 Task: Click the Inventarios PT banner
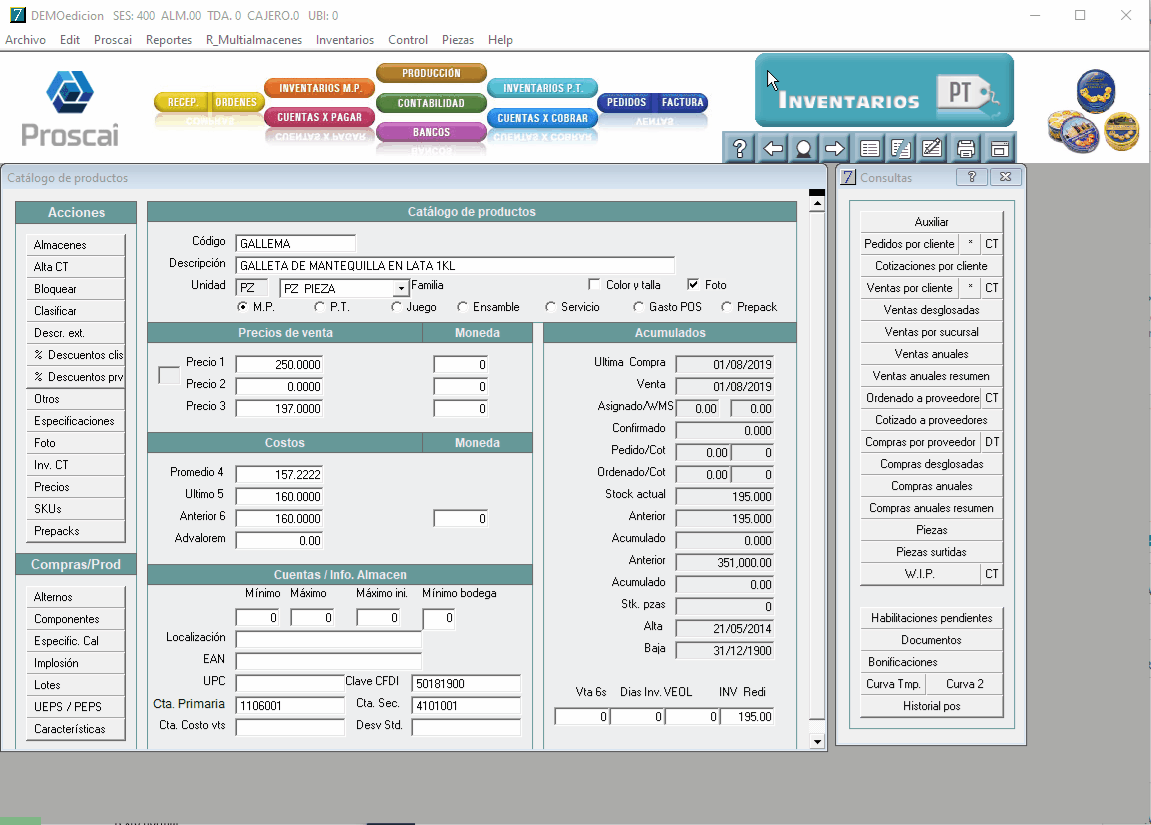point(885,90)
